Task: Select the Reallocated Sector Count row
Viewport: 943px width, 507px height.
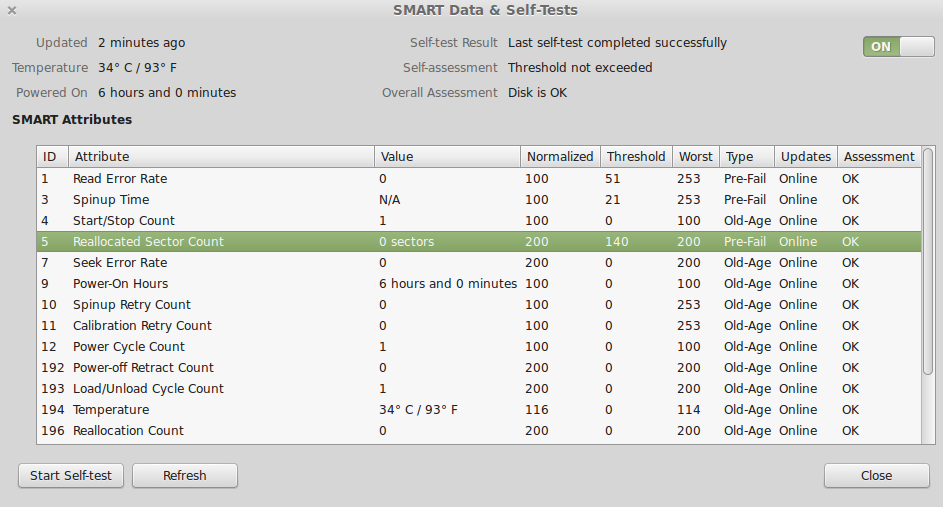Action: tap(479, 242)
